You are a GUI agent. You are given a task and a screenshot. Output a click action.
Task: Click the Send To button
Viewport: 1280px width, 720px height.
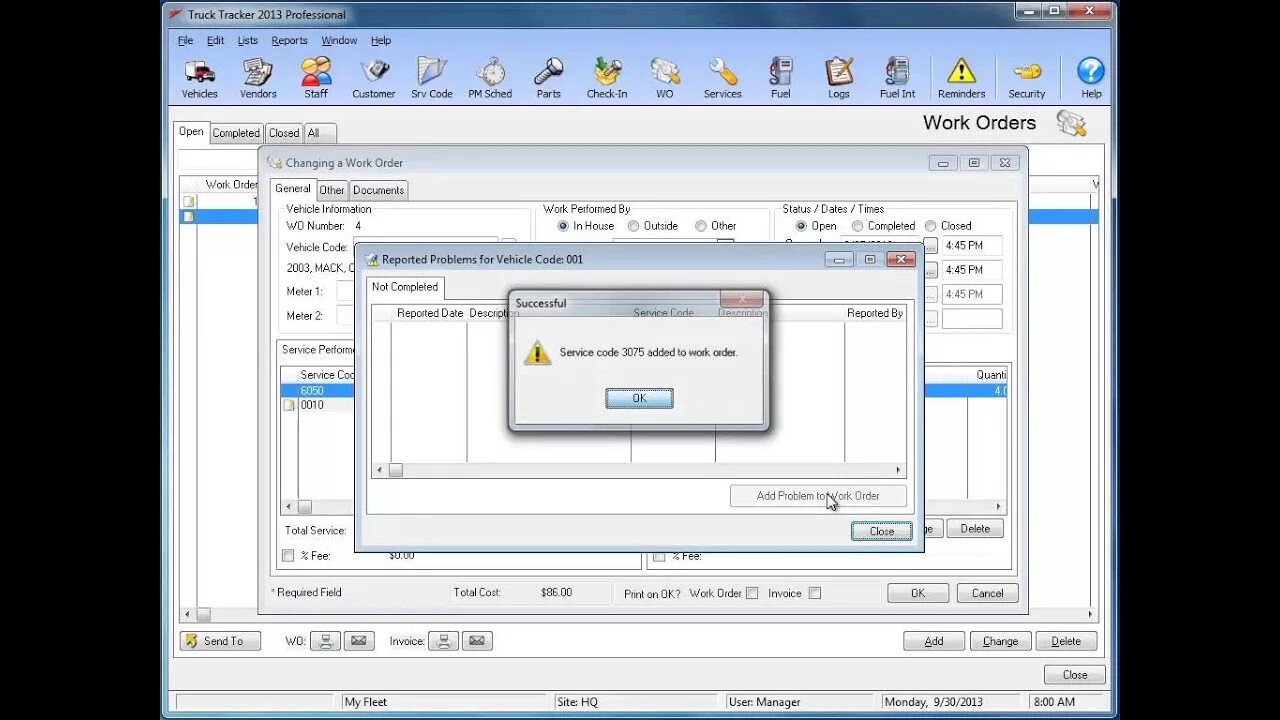pos(220,641)
